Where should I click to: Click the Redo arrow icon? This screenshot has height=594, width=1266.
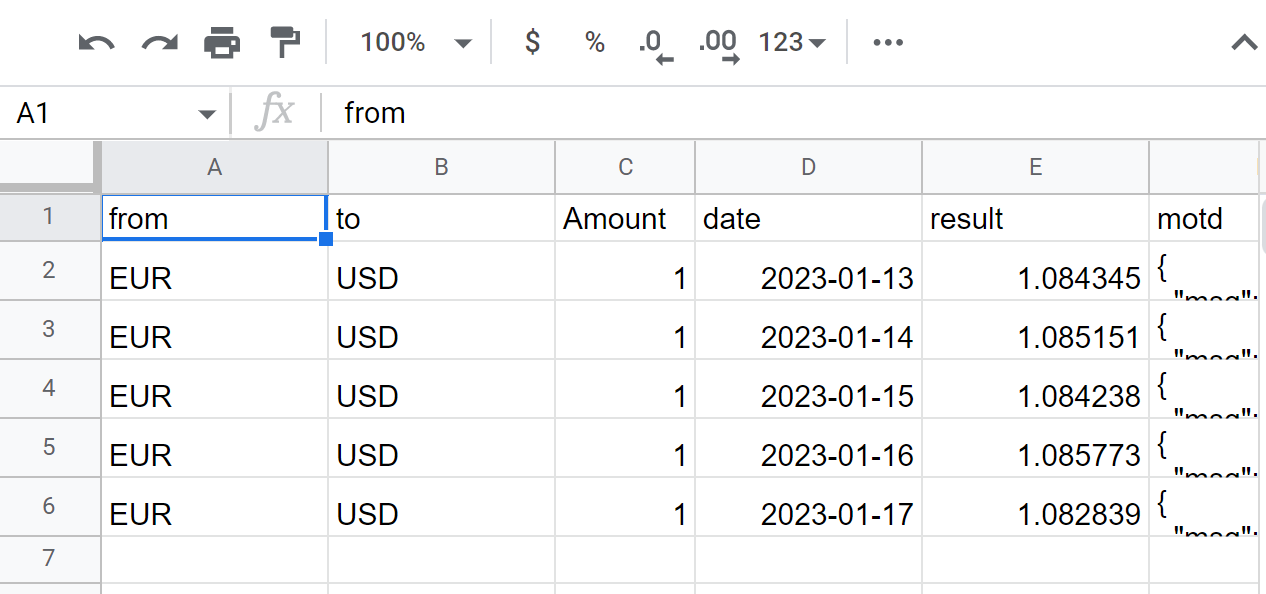tap(159, 42)
